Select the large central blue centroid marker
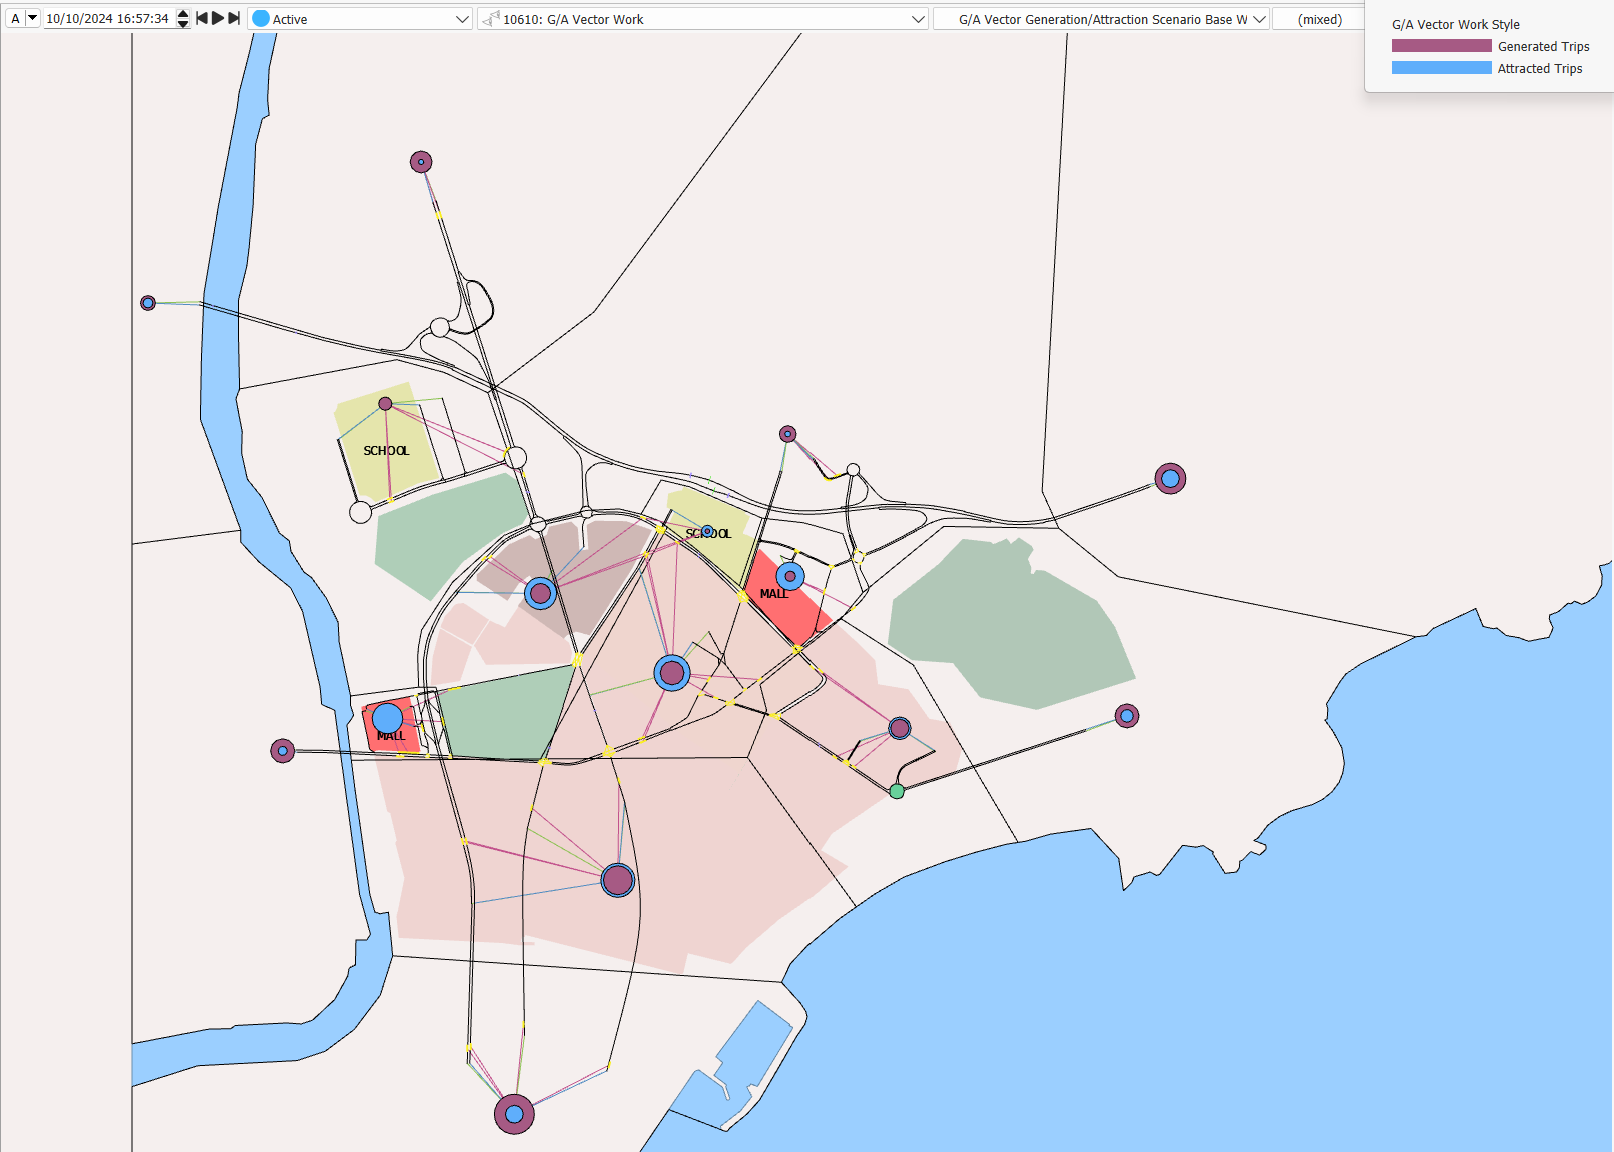Viewport: 1614px width, 1152px height. (671, 673)
